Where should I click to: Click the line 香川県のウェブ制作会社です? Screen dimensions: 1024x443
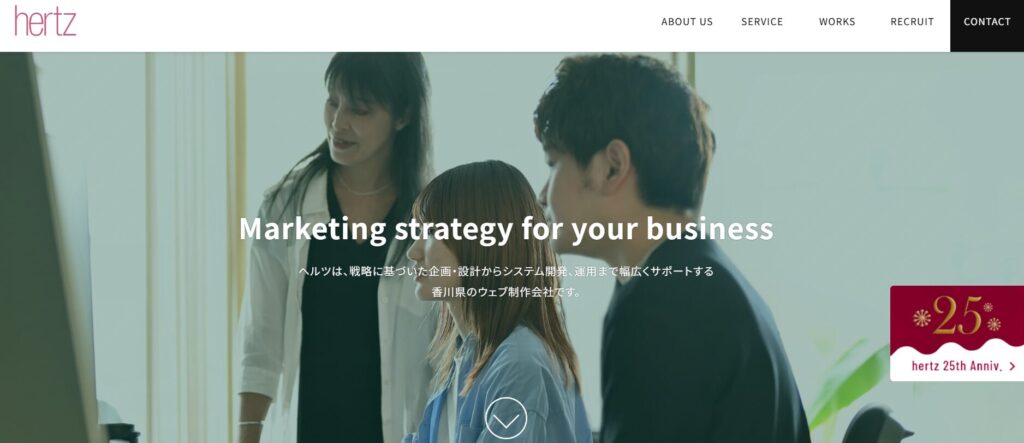tap(506, 292)
